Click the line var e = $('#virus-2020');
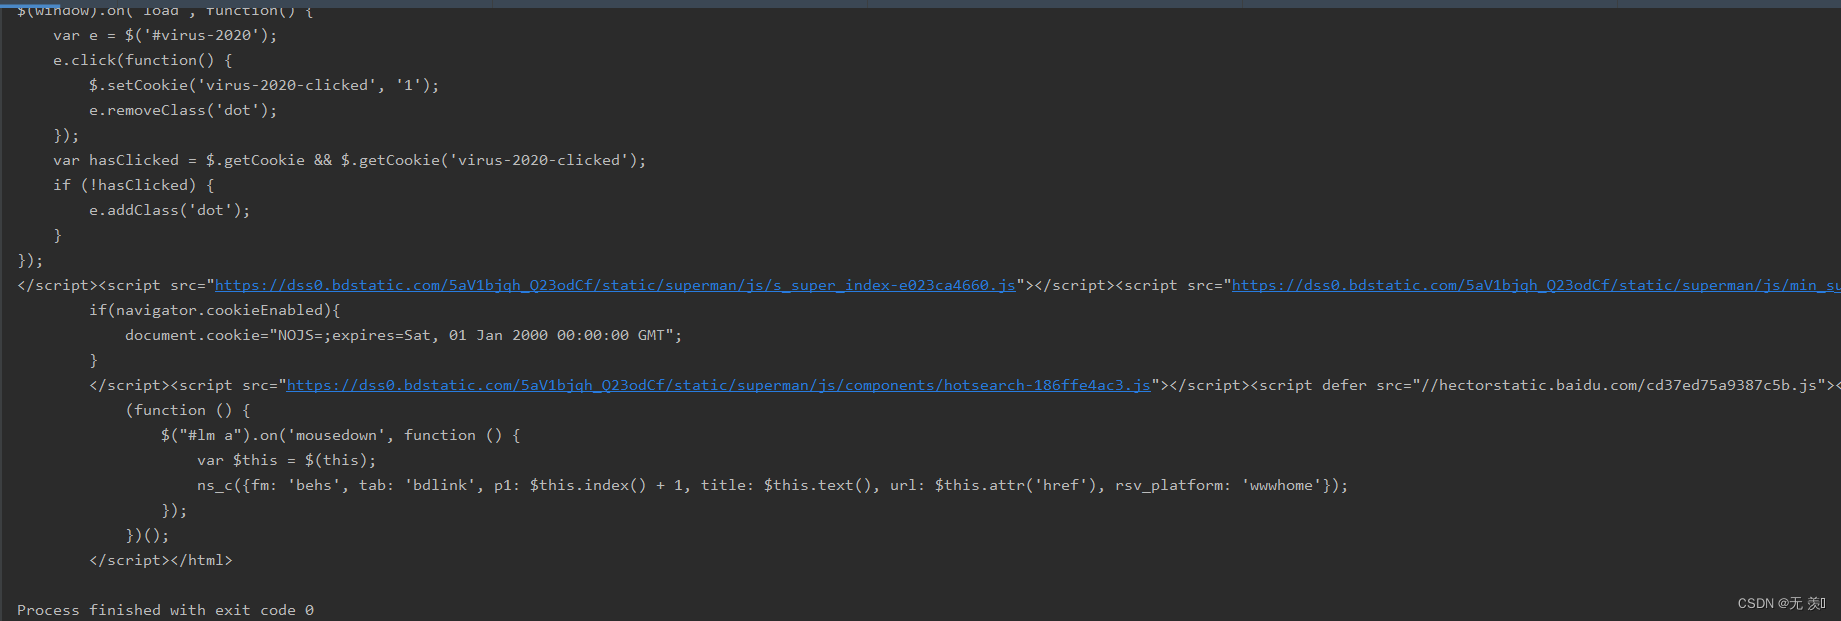 tap(165, 35)
